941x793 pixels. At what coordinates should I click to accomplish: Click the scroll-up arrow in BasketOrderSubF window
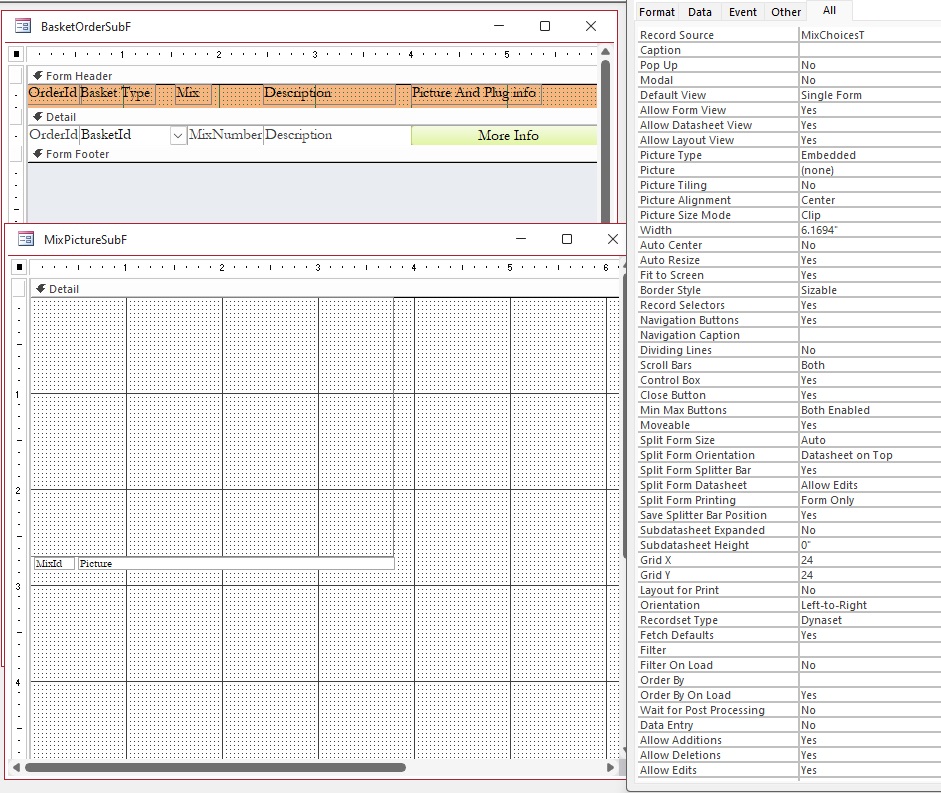point(605,50)
